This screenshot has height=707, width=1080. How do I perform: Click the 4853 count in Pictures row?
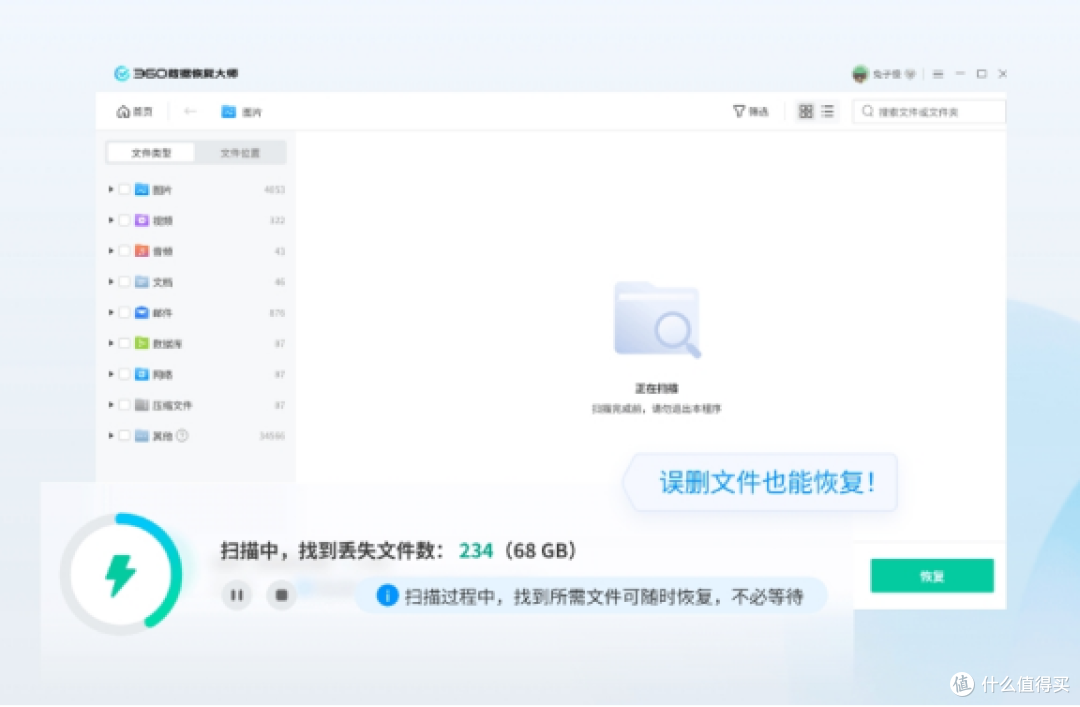pos(274,189)
